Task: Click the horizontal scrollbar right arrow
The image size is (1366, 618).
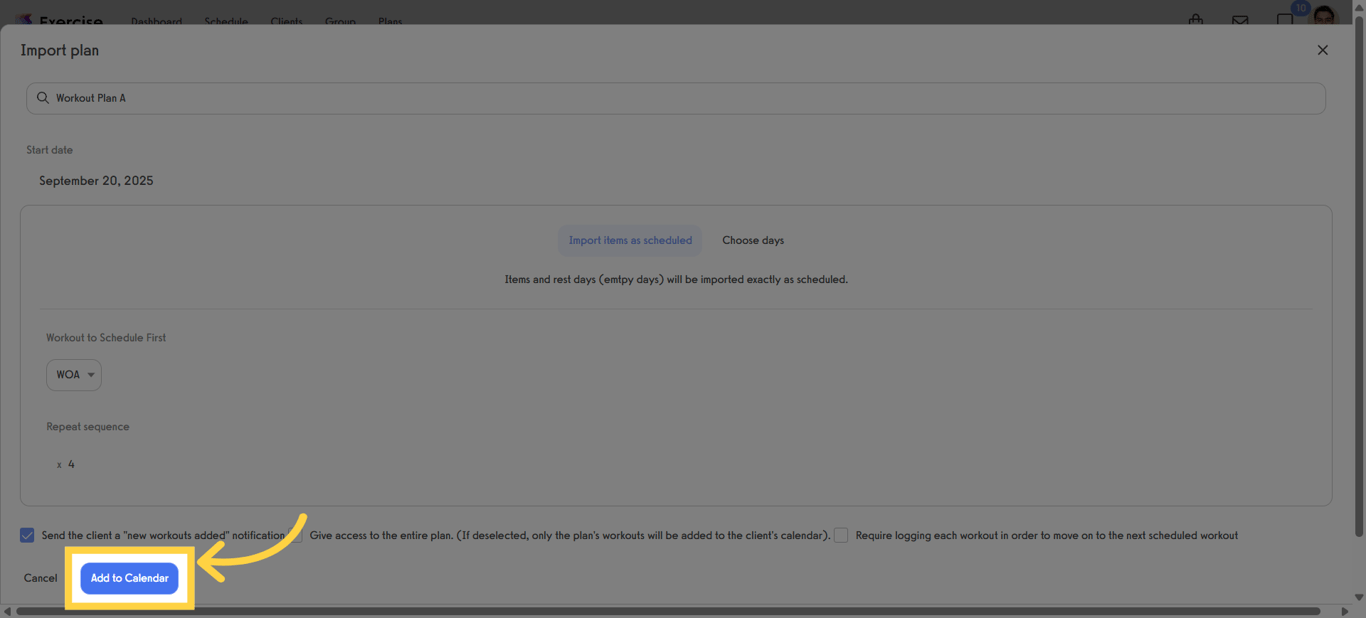Action: [x=1345, y=611]
